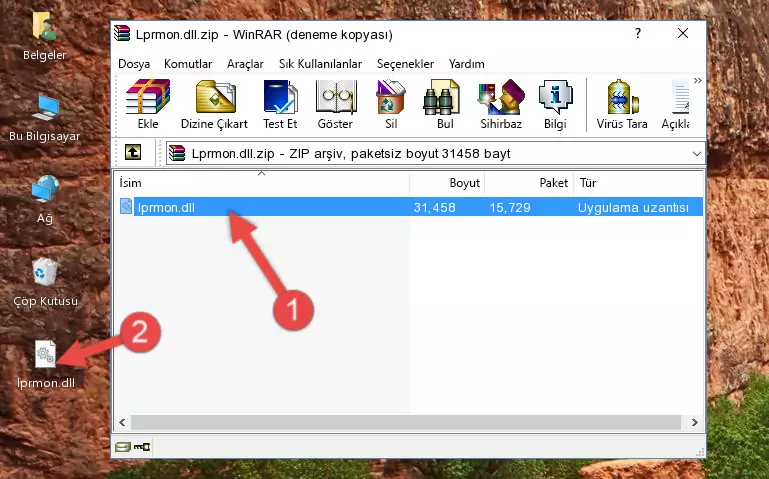This screenshot has width=769, height=479.
Task: Expand hidden toolbar items chevron
Action: point(698,80)
